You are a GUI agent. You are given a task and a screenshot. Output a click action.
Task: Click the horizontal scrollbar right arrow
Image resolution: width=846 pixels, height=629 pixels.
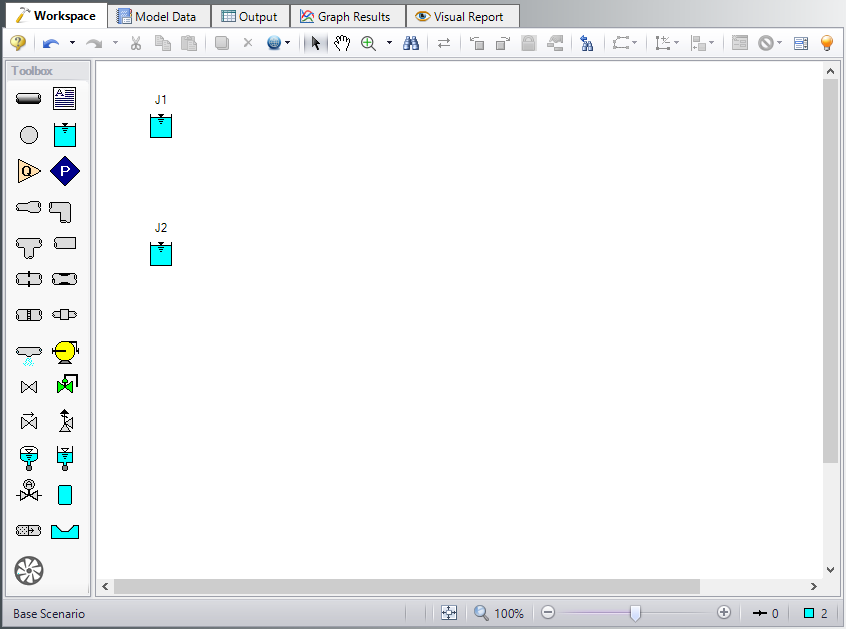(814, 586)
